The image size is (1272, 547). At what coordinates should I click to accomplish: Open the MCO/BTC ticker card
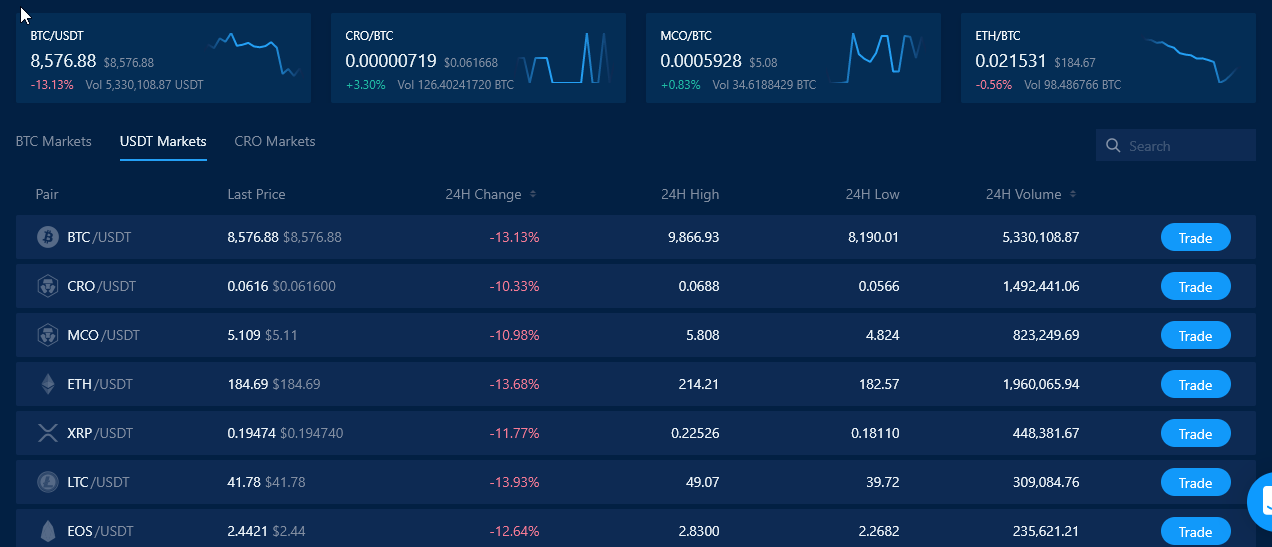(x=793, y=58)
